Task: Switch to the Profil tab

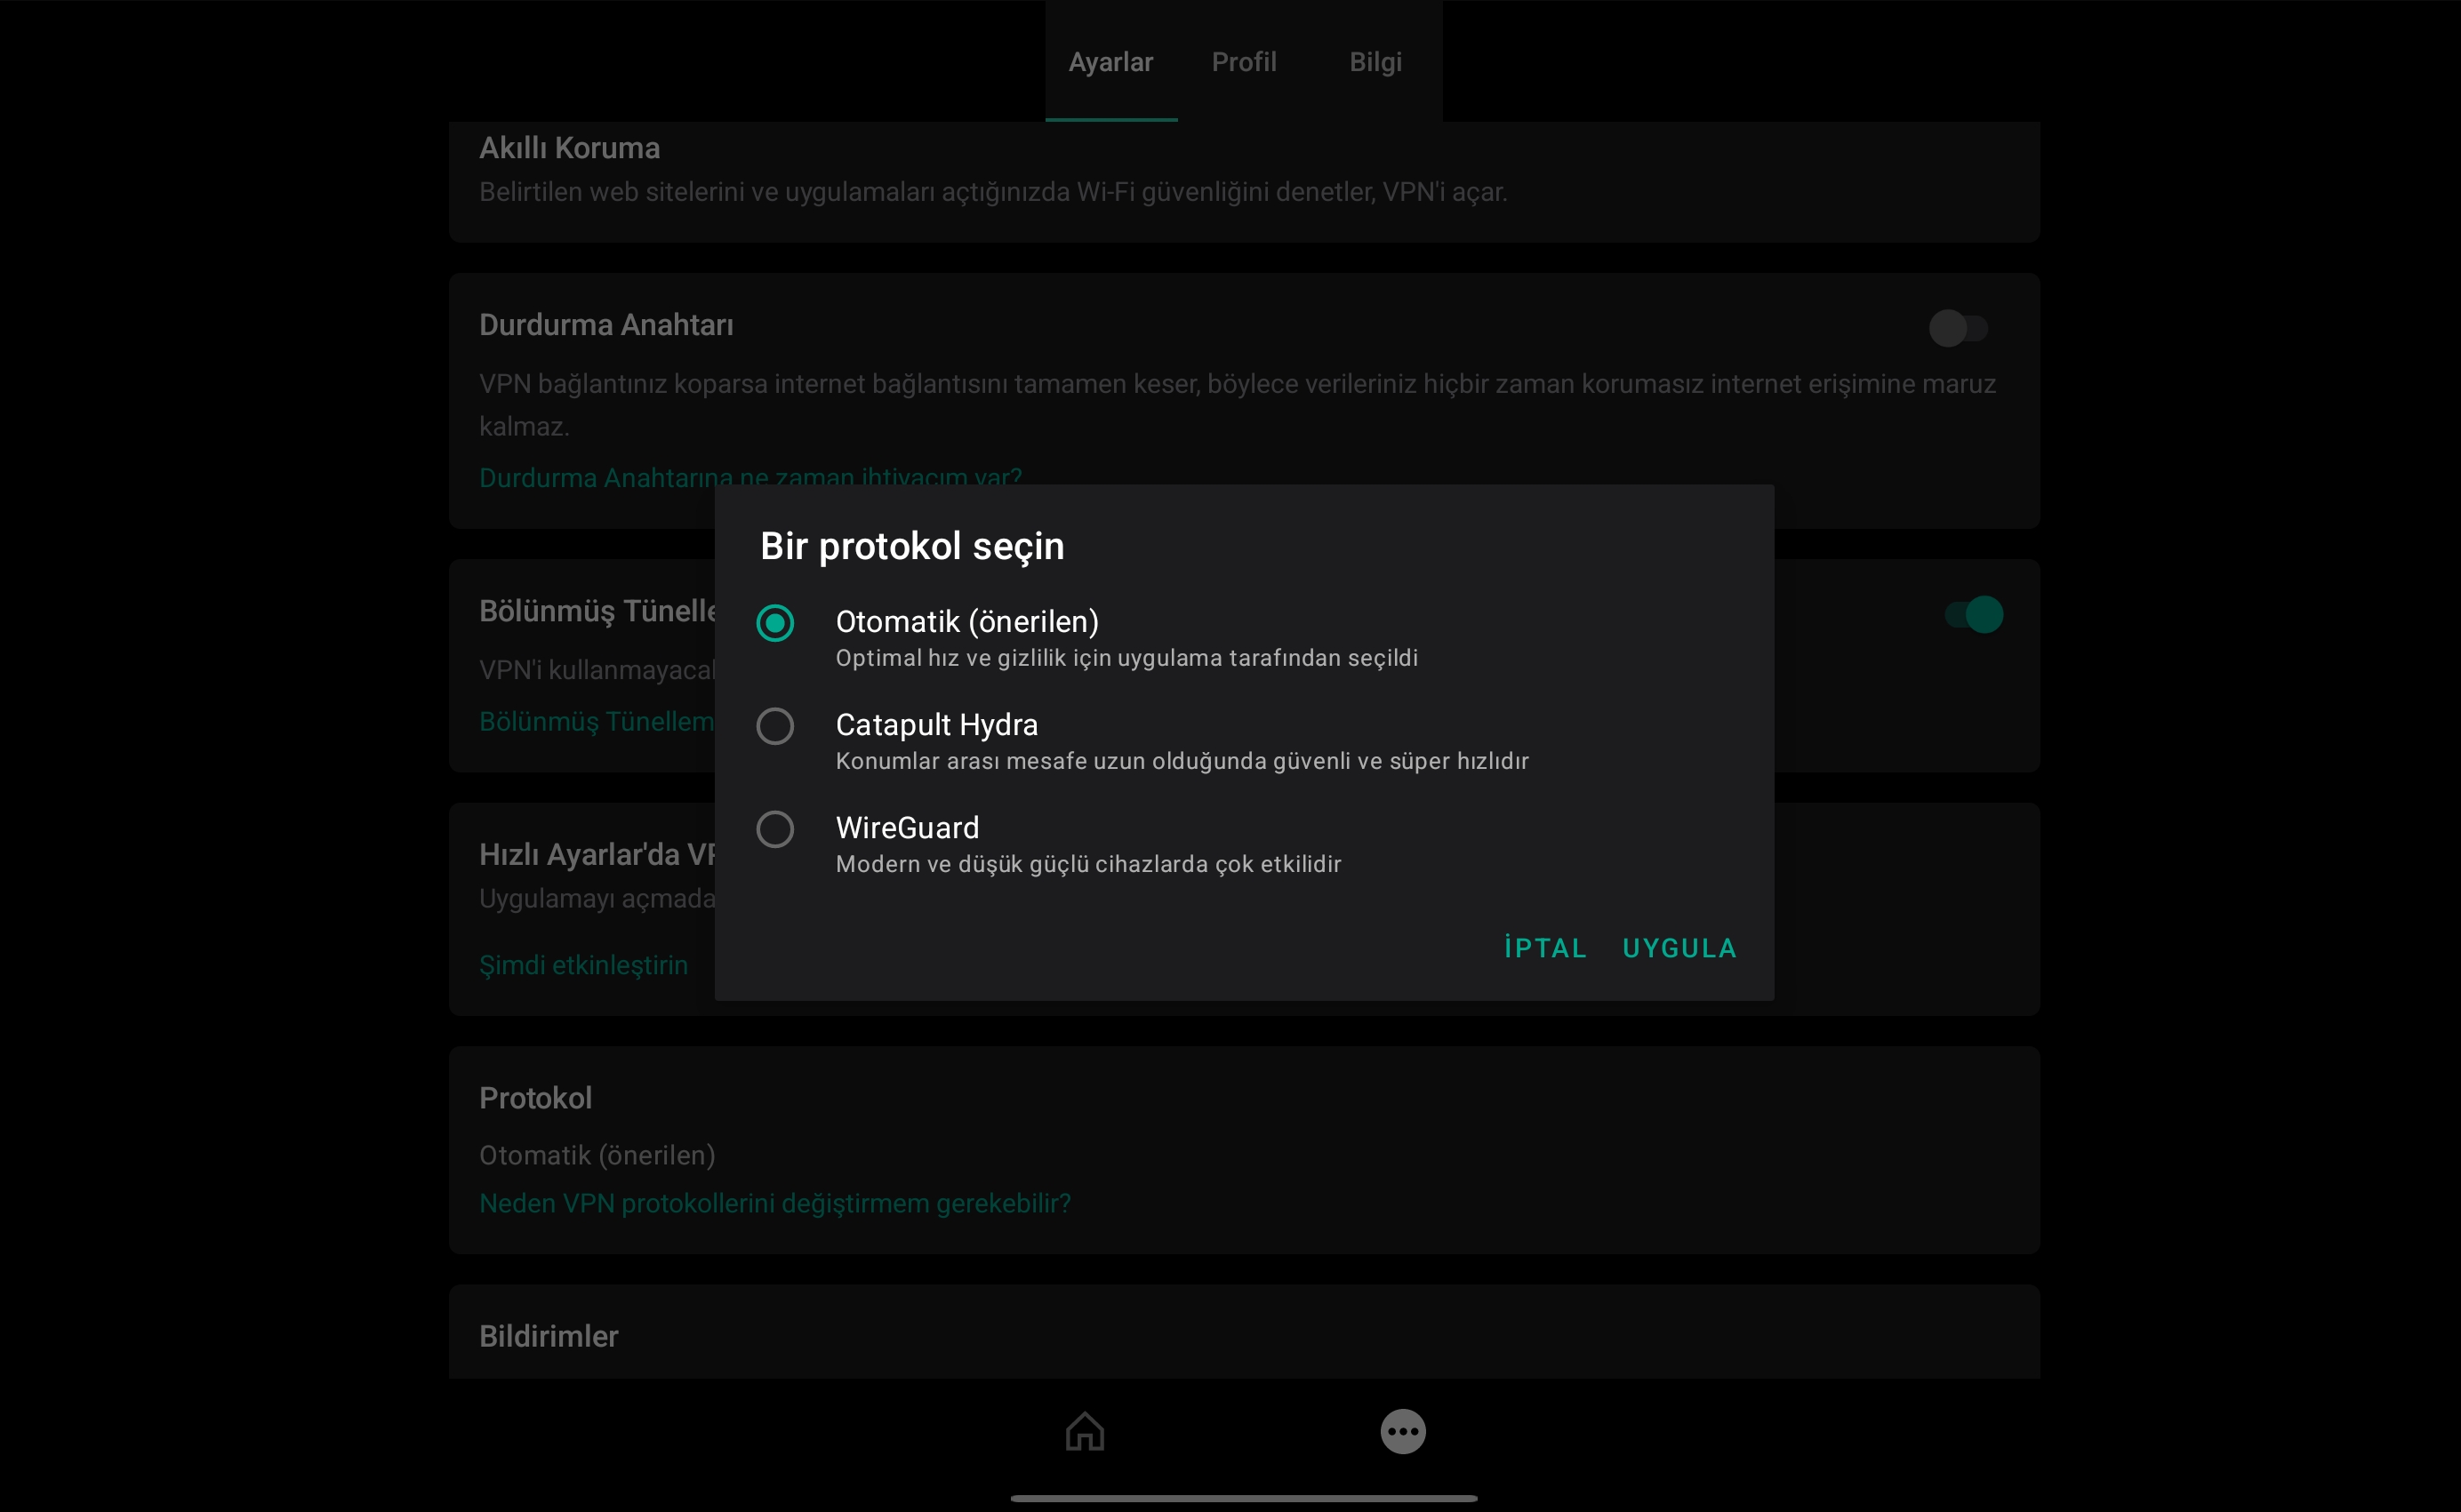Action: tap(1243, 62)
